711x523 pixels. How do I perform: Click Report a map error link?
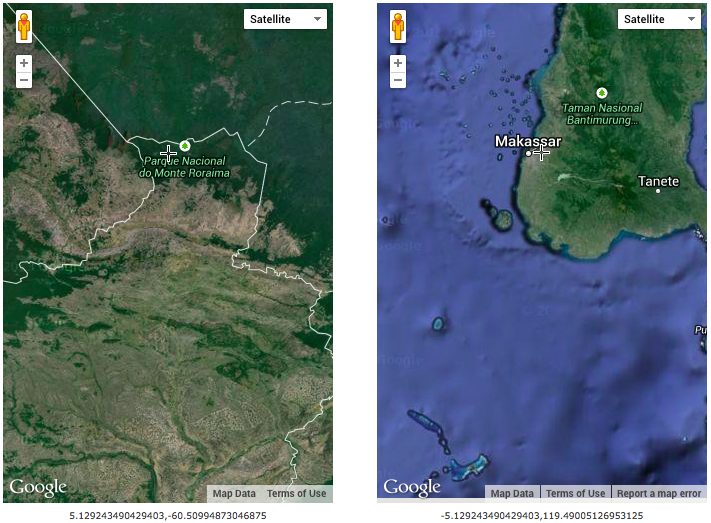(658, 494)
